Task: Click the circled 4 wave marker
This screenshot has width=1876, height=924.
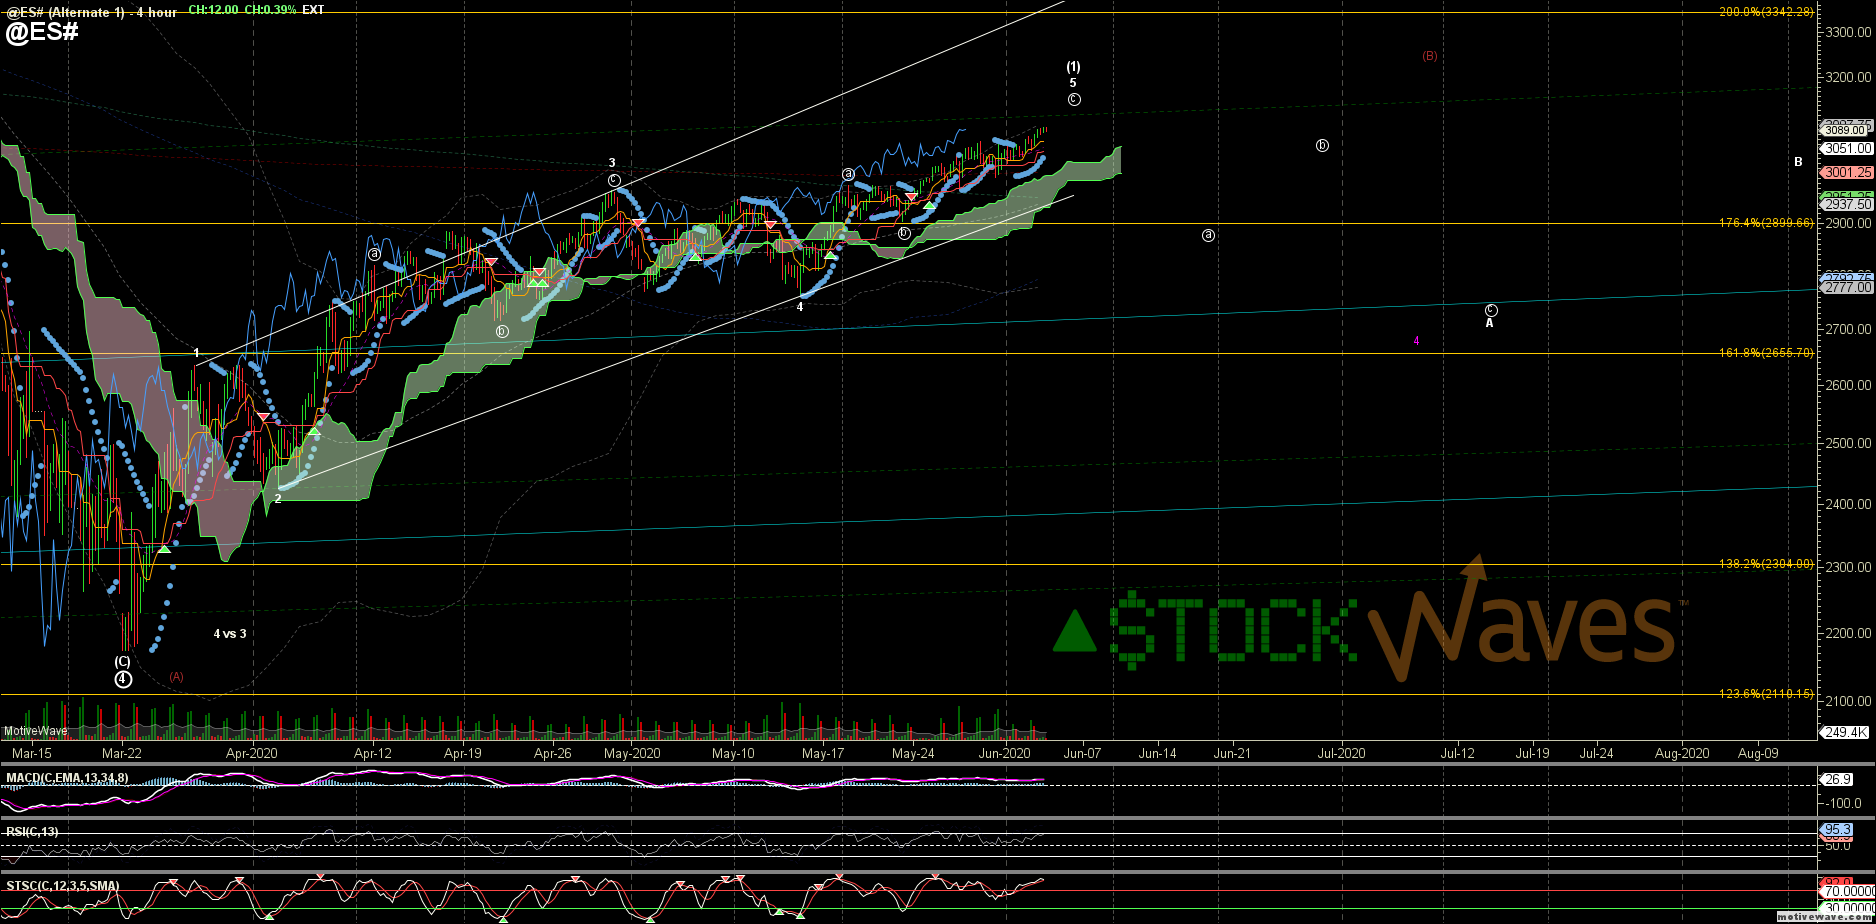Action: (122, 679)
